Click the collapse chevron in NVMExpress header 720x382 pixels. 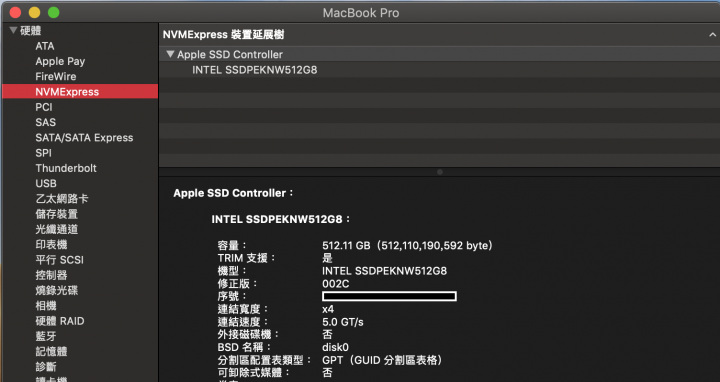click(712, 35)
